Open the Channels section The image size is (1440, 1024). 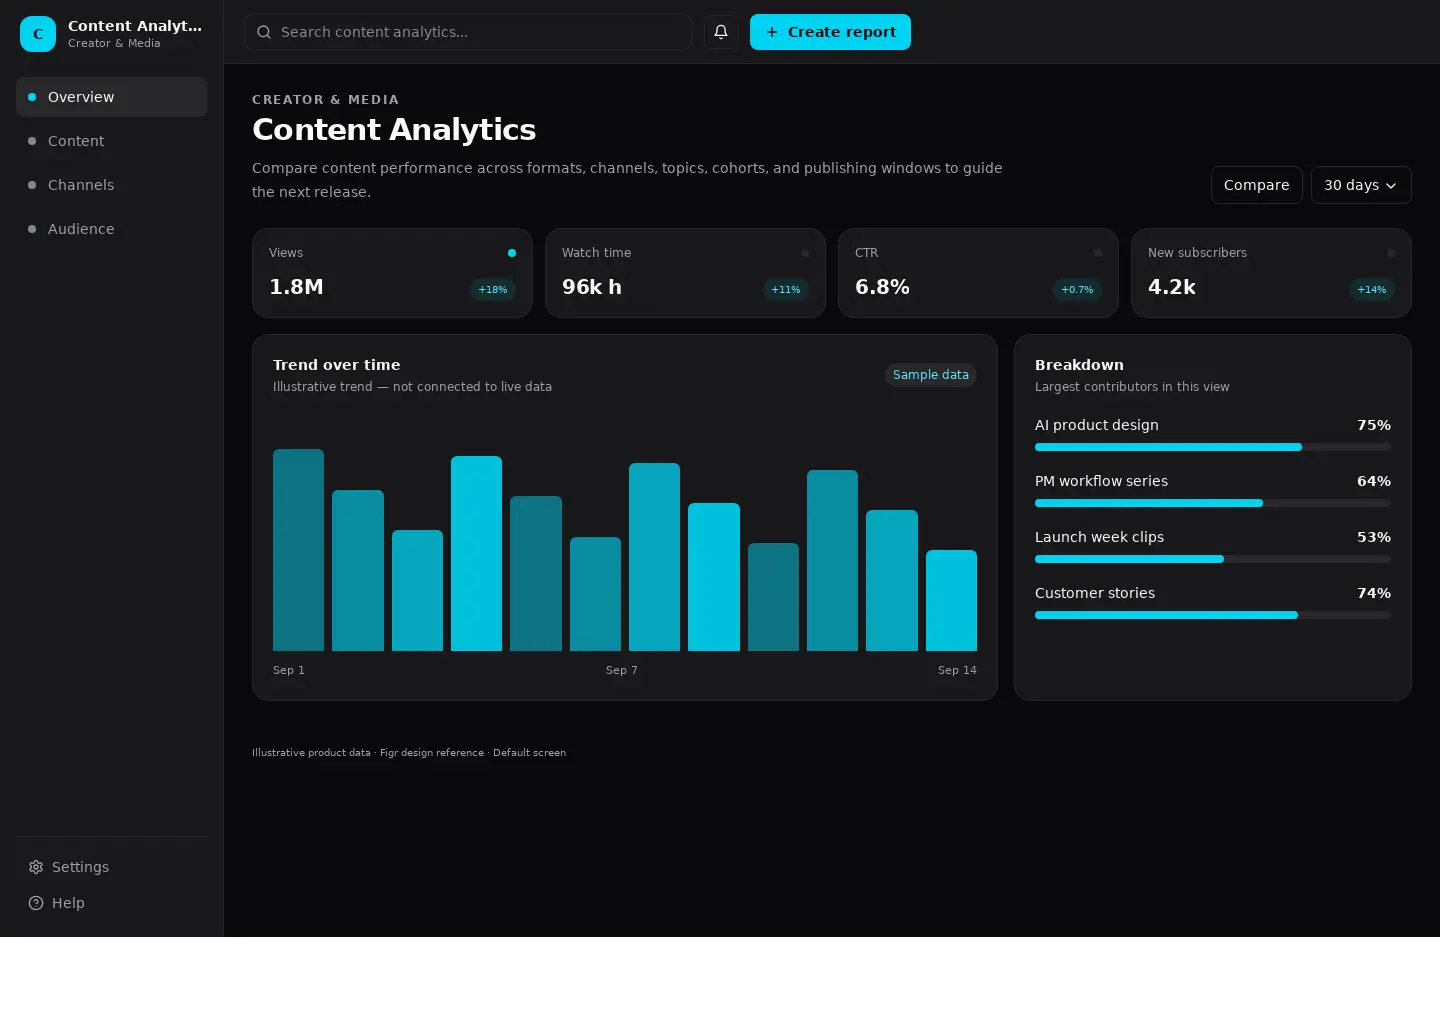[112, 185]
